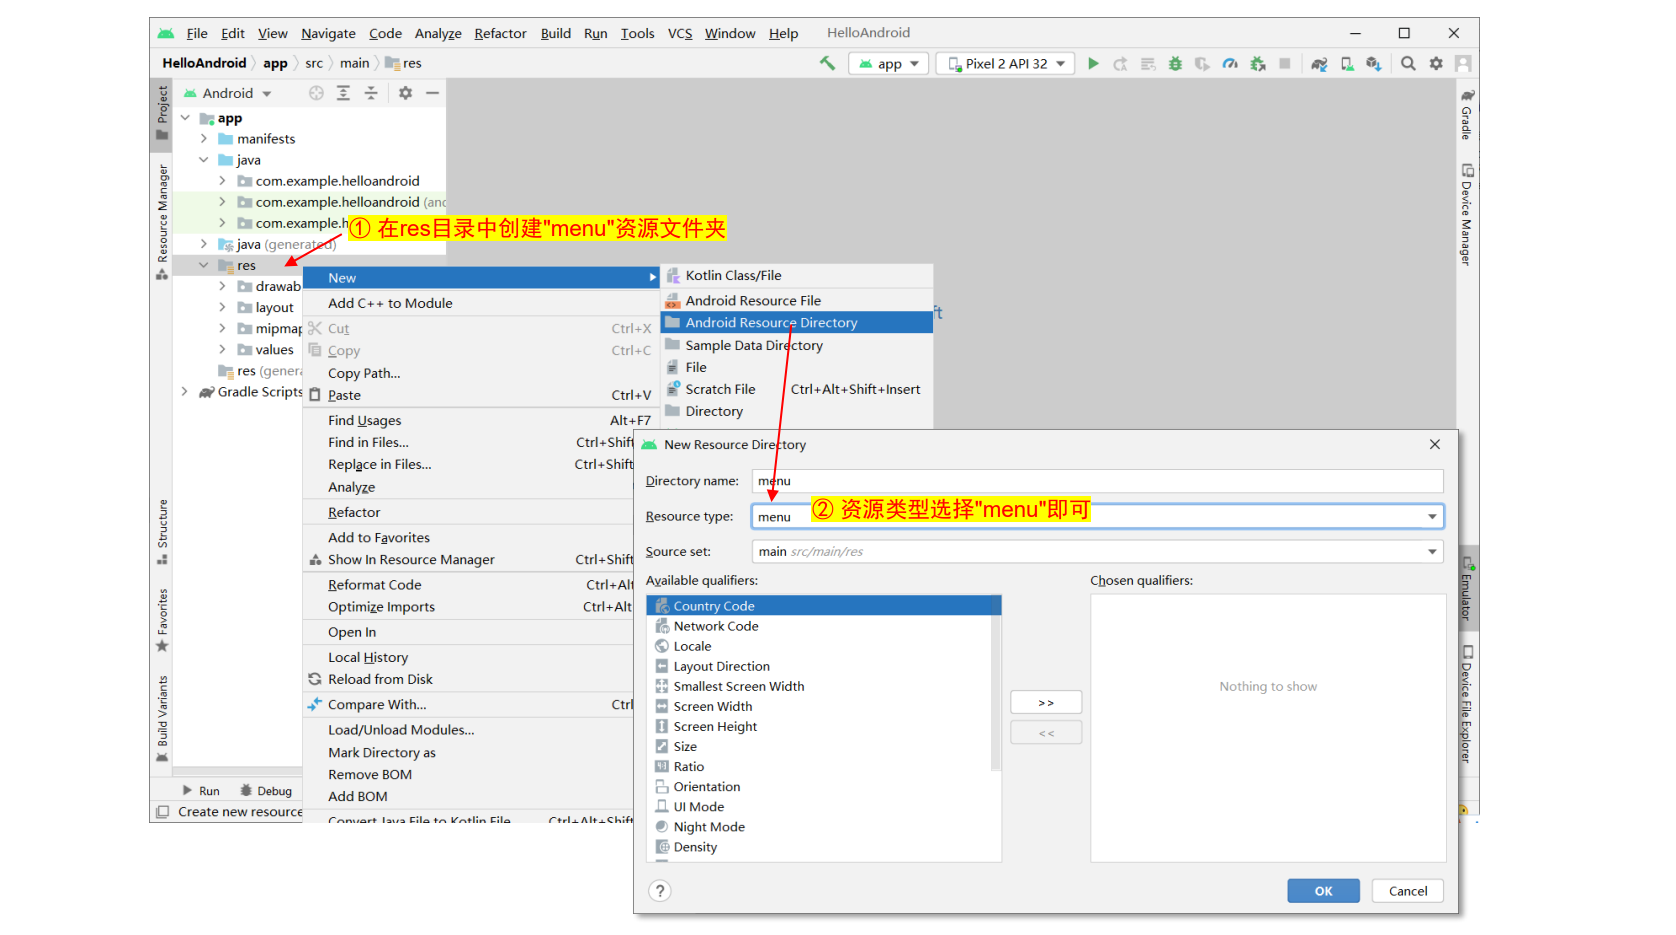Open the Android project view dropdown
This screenshot has height=935, width=1676.
coord(228,93)
